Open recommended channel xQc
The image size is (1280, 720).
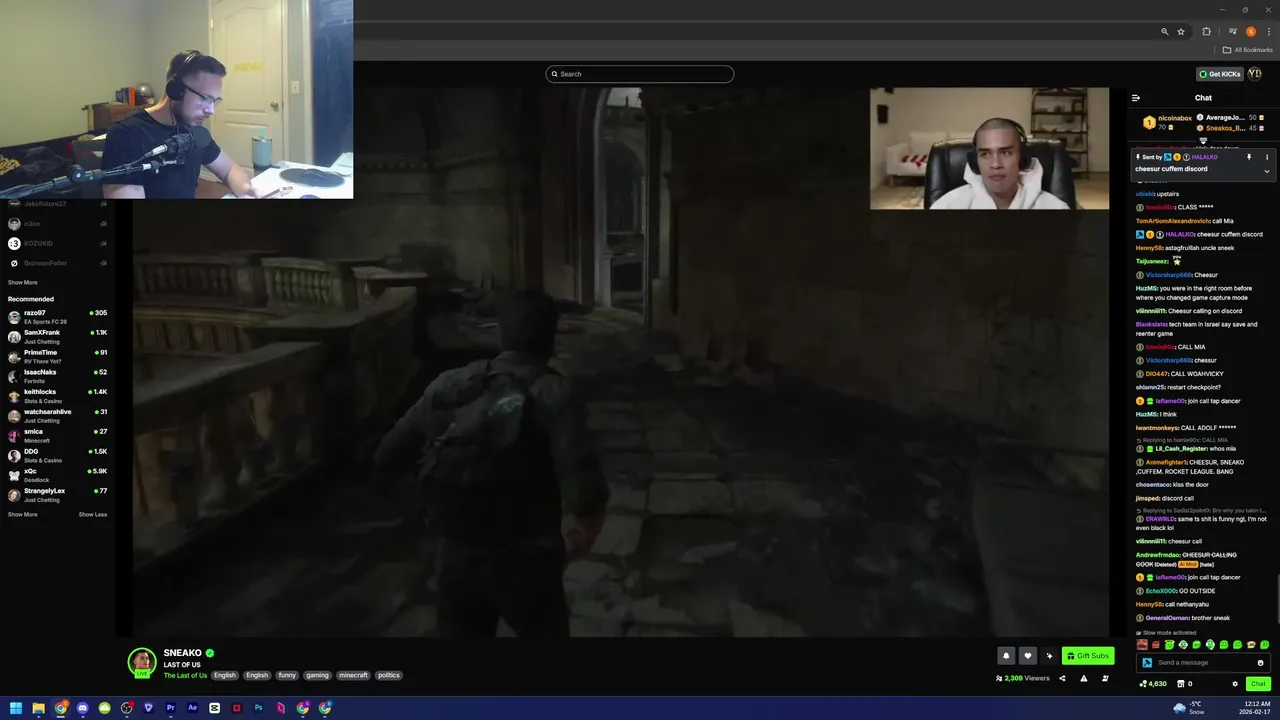click(57, 475)
